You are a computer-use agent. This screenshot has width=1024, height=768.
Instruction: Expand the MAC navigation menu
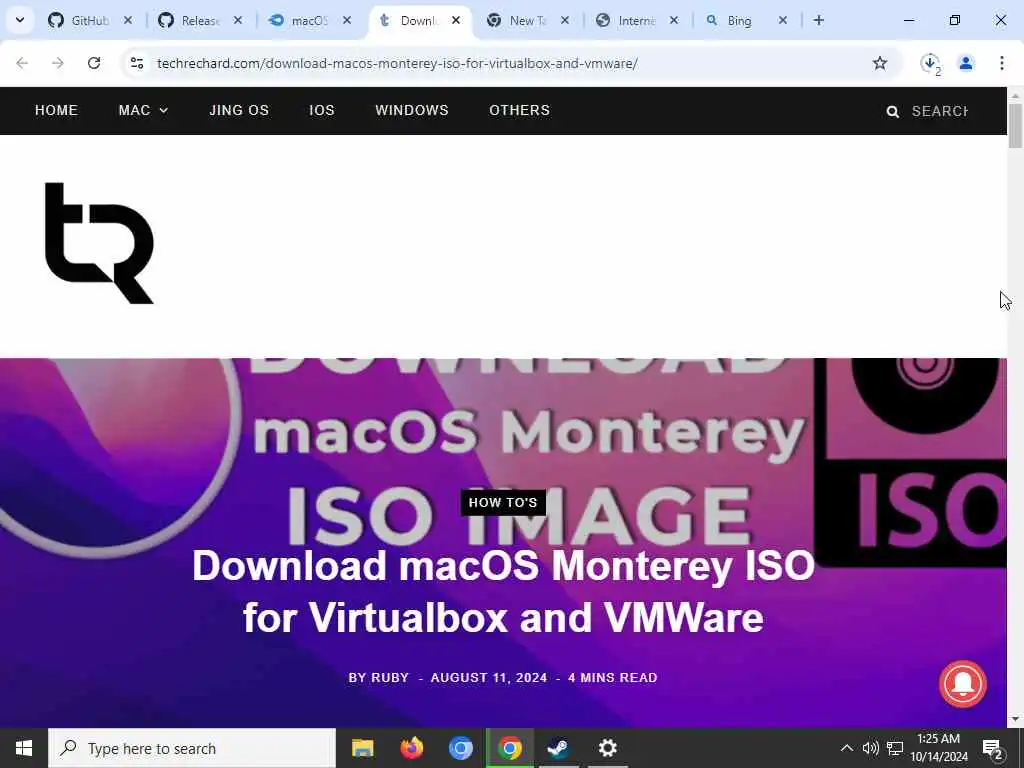(x=143, y=110)
